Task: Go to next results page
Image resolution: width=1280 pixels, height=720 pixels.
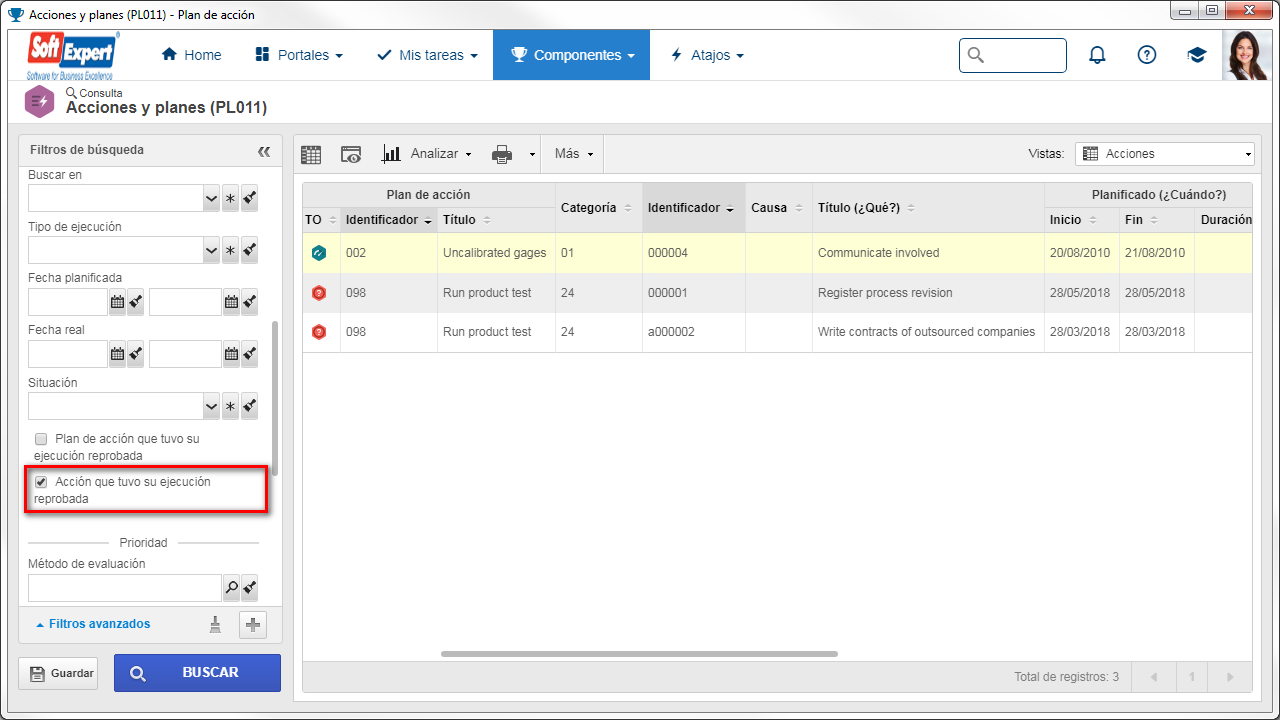Action: (x=1230, y=677)
